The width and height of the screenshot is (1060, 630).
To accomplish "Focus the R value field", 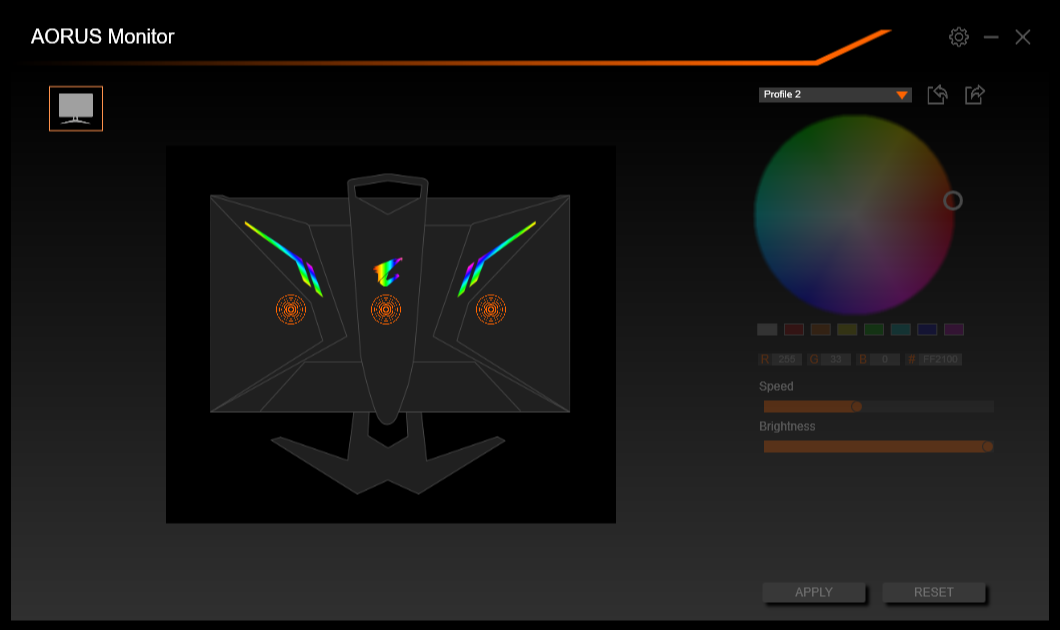I will click(x=786, y=359).
